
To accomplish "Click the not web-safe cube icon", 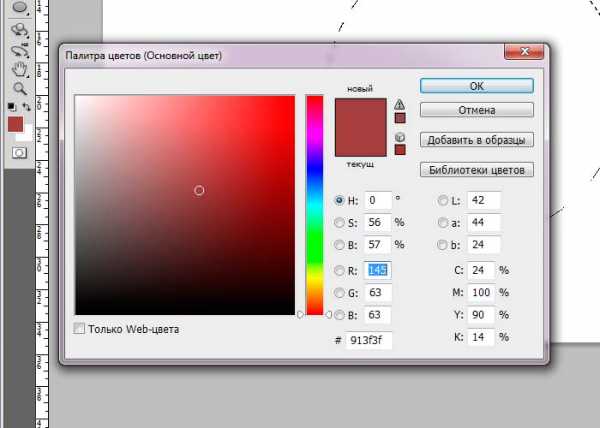I will [x=400, y=136].
